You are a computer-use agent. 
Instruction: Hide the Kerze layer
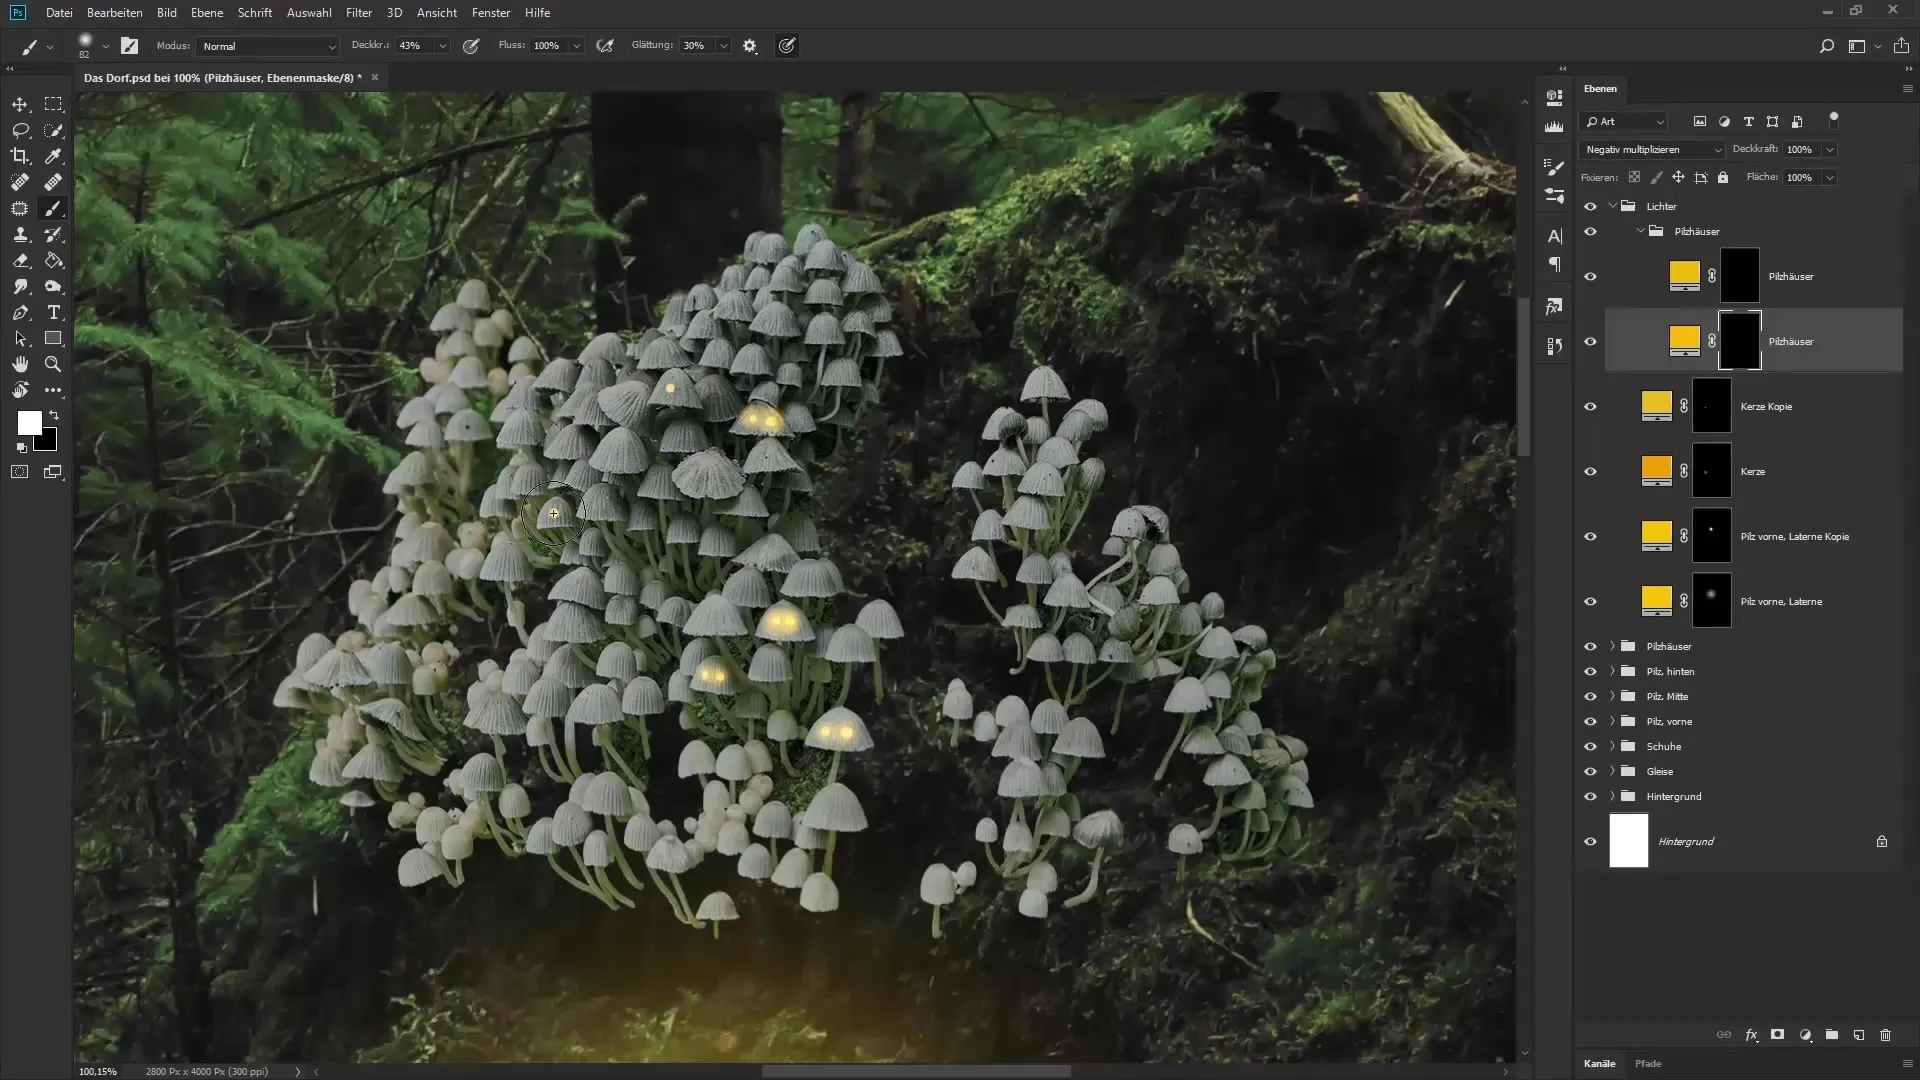pyautogui.click(x=1590, y=471)
